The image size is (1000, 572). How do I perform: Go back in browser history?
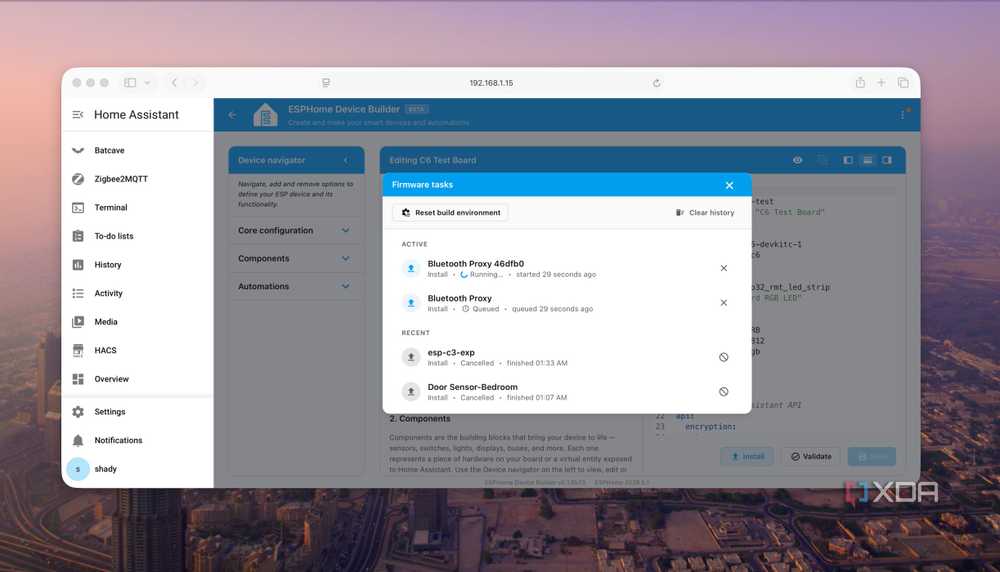pos(174,82)
